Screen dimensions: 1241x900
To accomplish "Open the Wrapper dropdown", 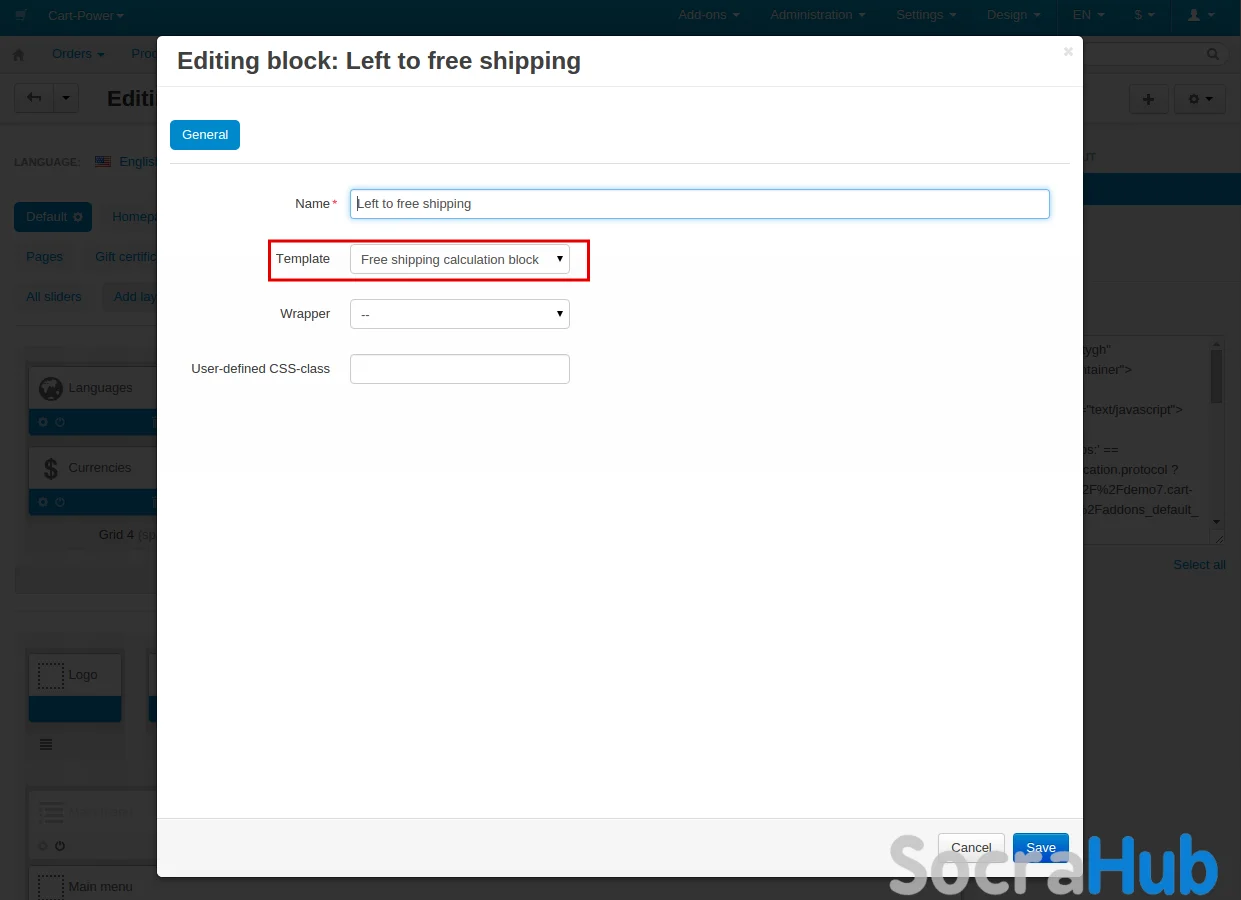I will 459,314.
